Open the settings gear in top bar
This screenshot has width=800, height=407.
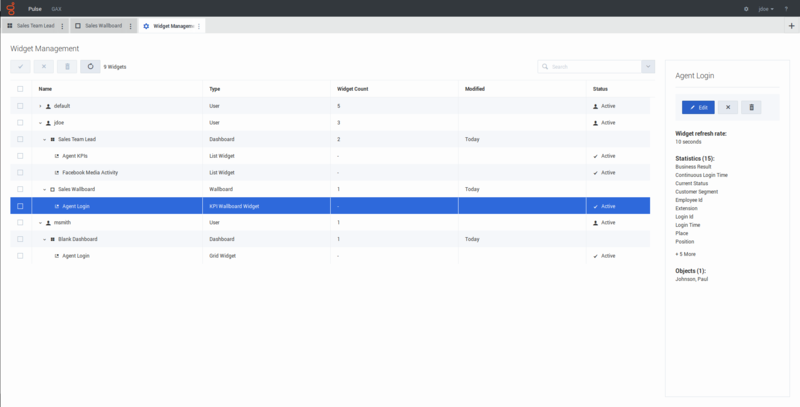[x=745, y=8]
